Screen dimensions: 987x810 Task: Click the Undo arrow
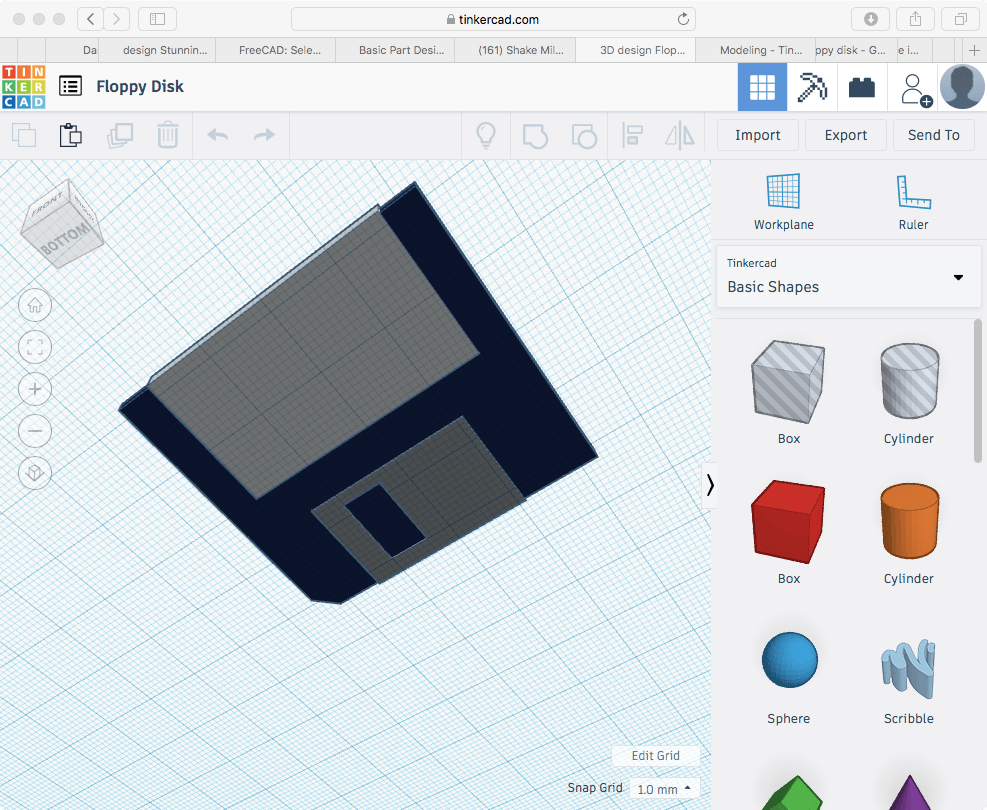(x=217, y=135)
